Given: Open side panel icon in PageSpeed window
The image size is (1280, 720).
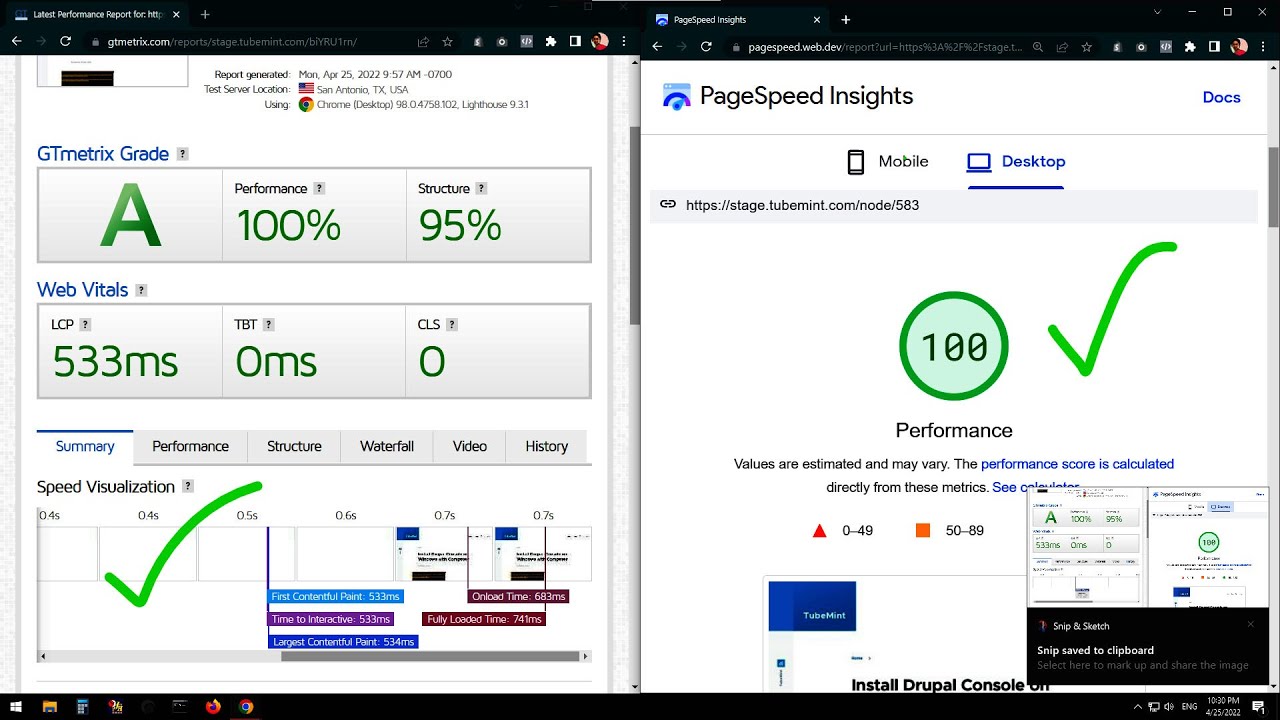Looking at the screenshot, I should click(1214, 47).
